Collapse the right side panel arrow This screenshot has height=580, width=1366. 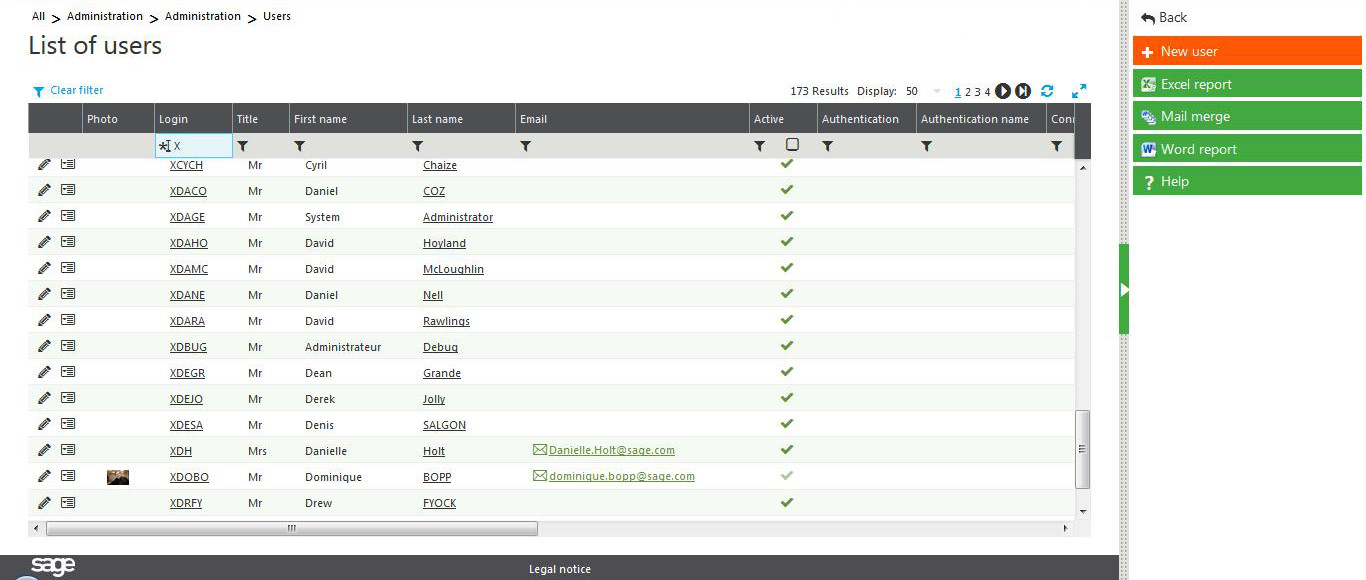1124,289
